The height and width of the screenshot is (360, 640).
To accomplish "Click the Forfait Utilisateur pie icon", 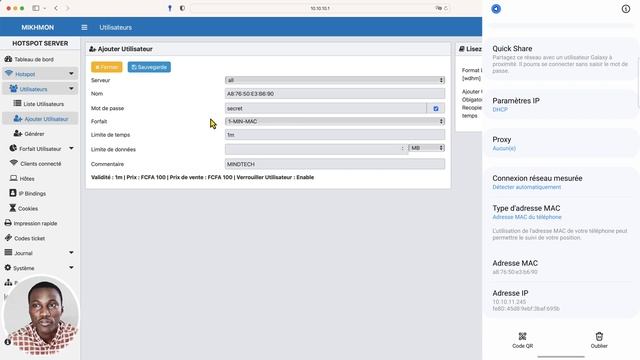I will (13, 149).
